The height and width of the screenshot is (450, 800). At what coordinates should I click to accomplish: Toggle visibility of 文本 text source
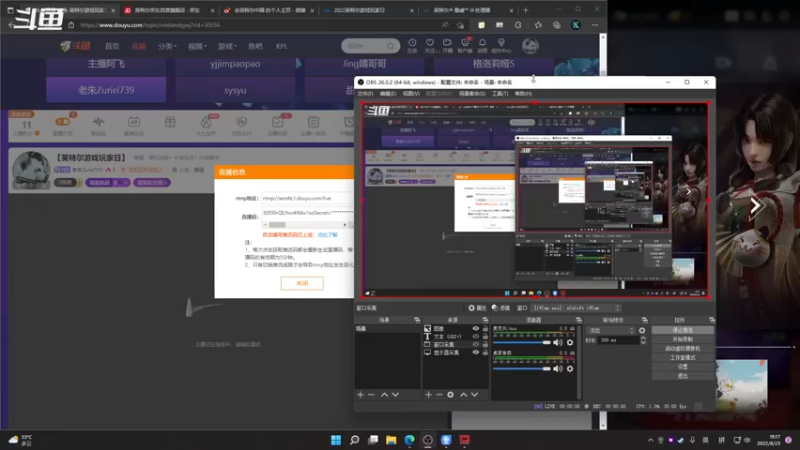pos(476,337)
